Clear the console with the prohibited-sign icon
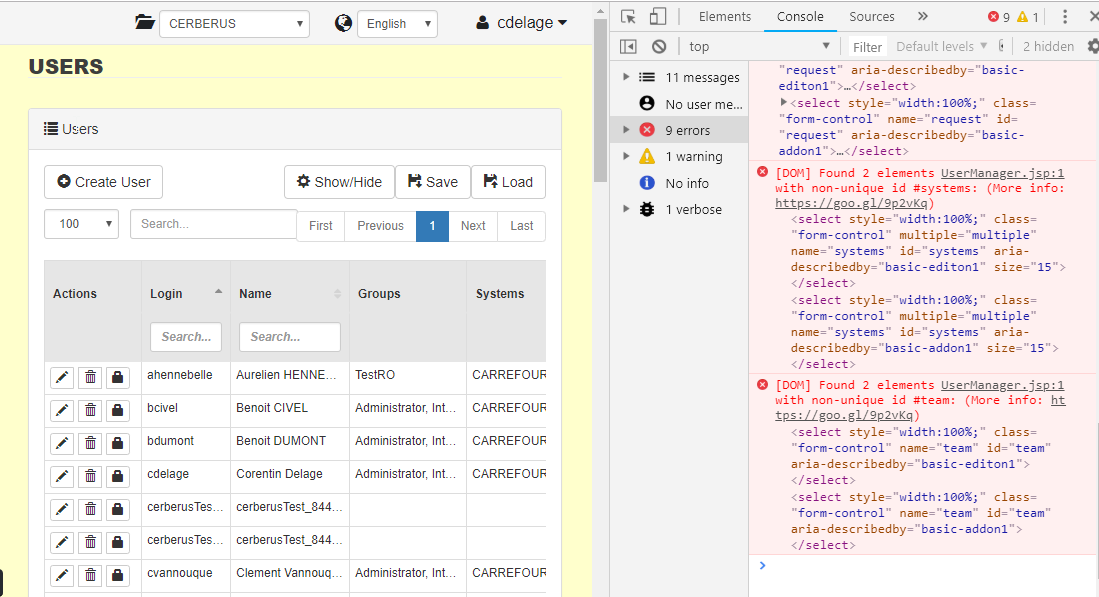The height and width of the screenshot is (597, 1099). point(658,46)
